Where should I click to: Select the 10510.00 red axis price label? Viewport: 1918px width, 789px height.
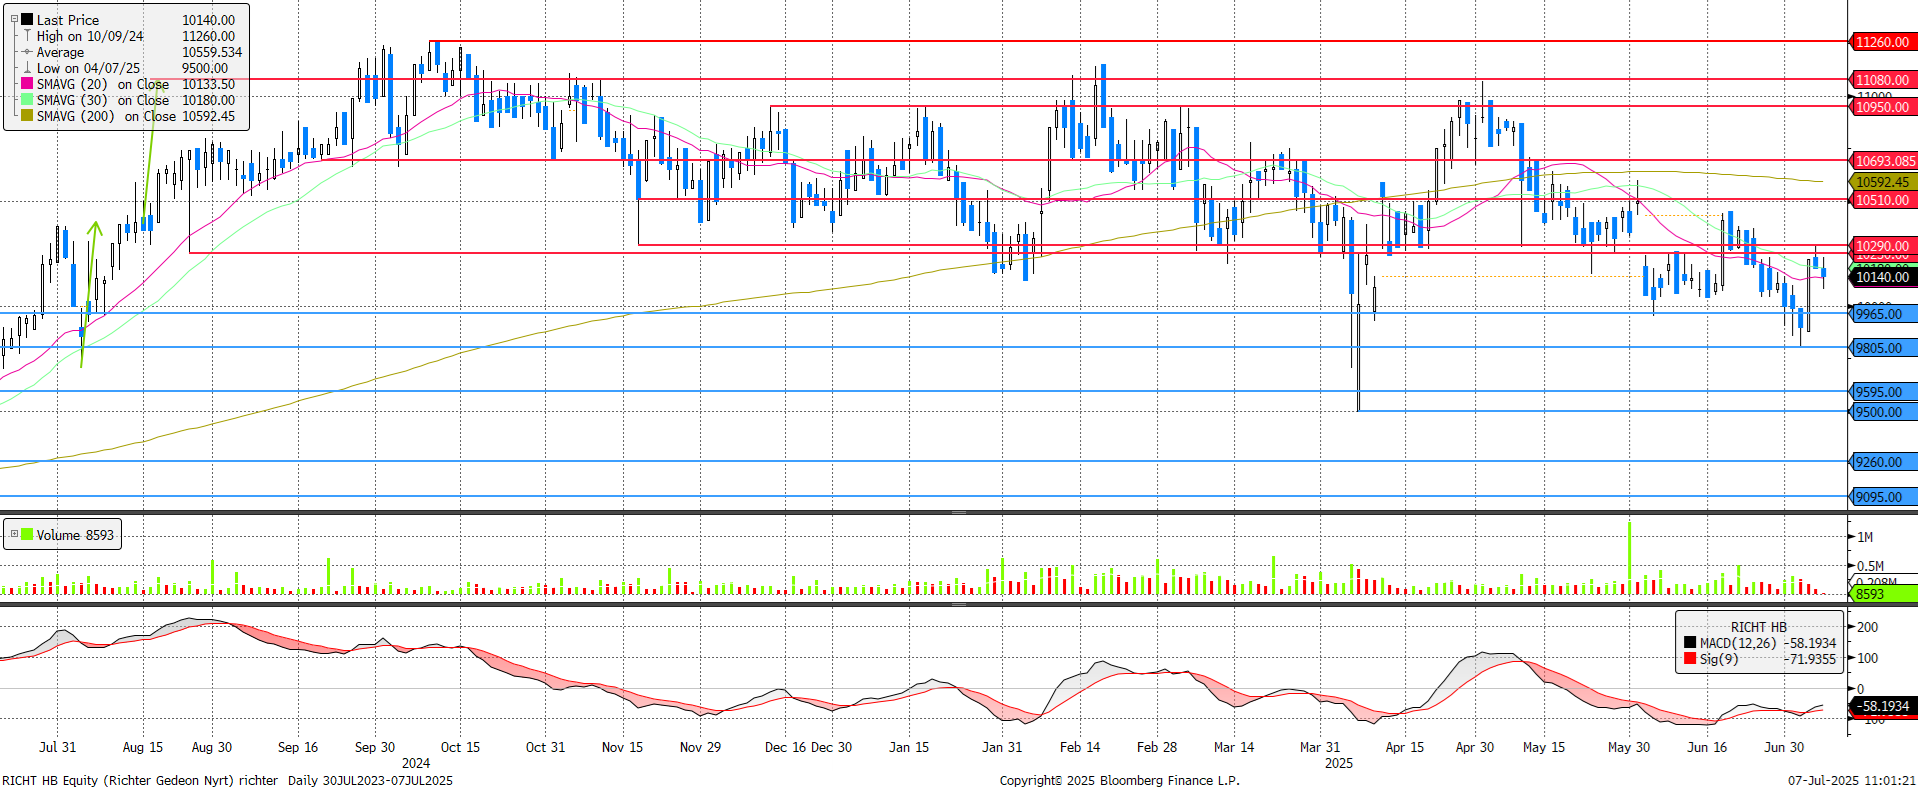[1882, 200]
